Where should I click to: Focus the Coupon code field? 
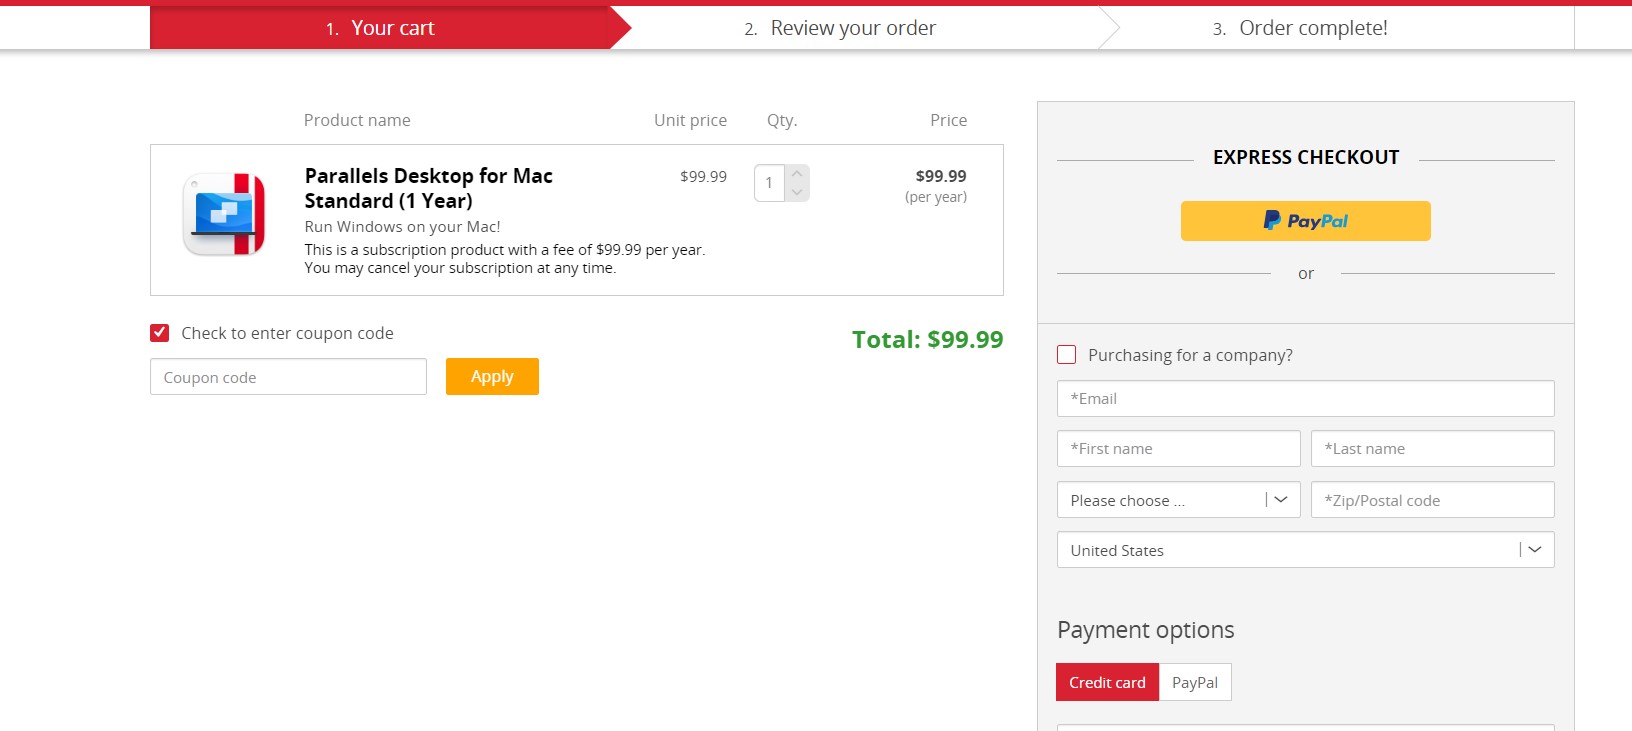click(288, 377)
